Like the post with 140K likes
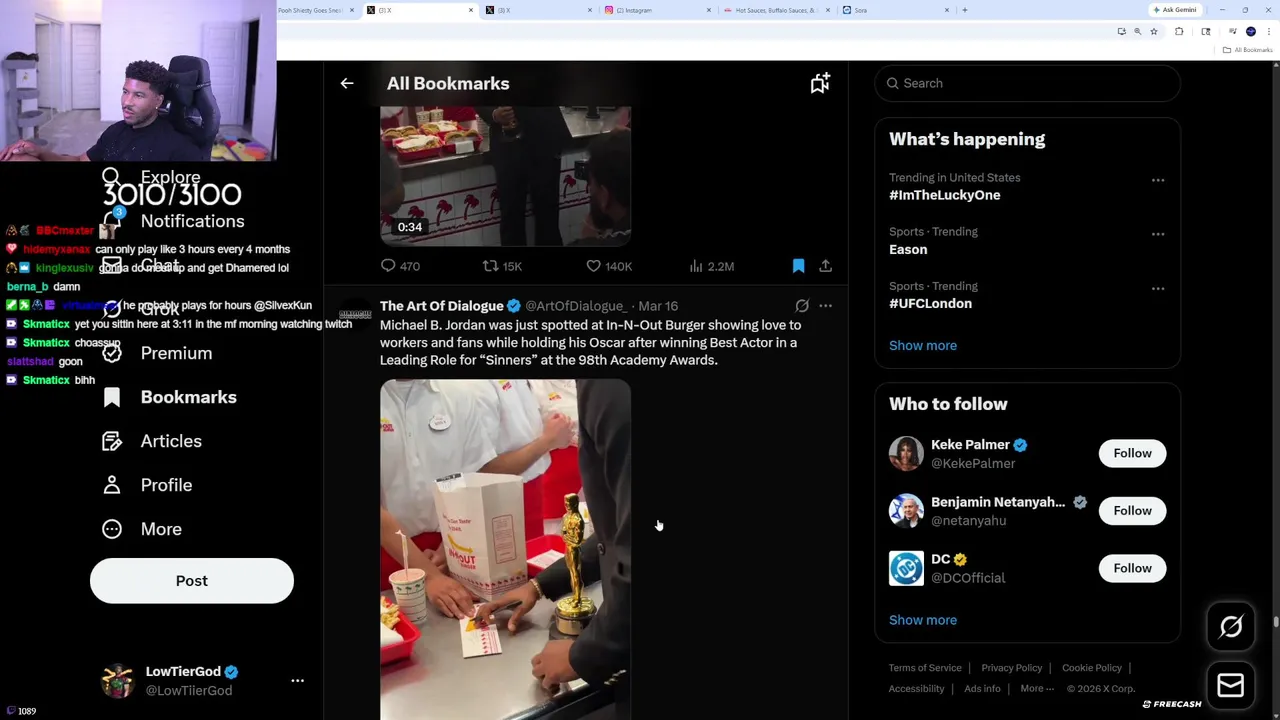The height and width of the screenshot is (720, 1280). (x=609, y=266)
